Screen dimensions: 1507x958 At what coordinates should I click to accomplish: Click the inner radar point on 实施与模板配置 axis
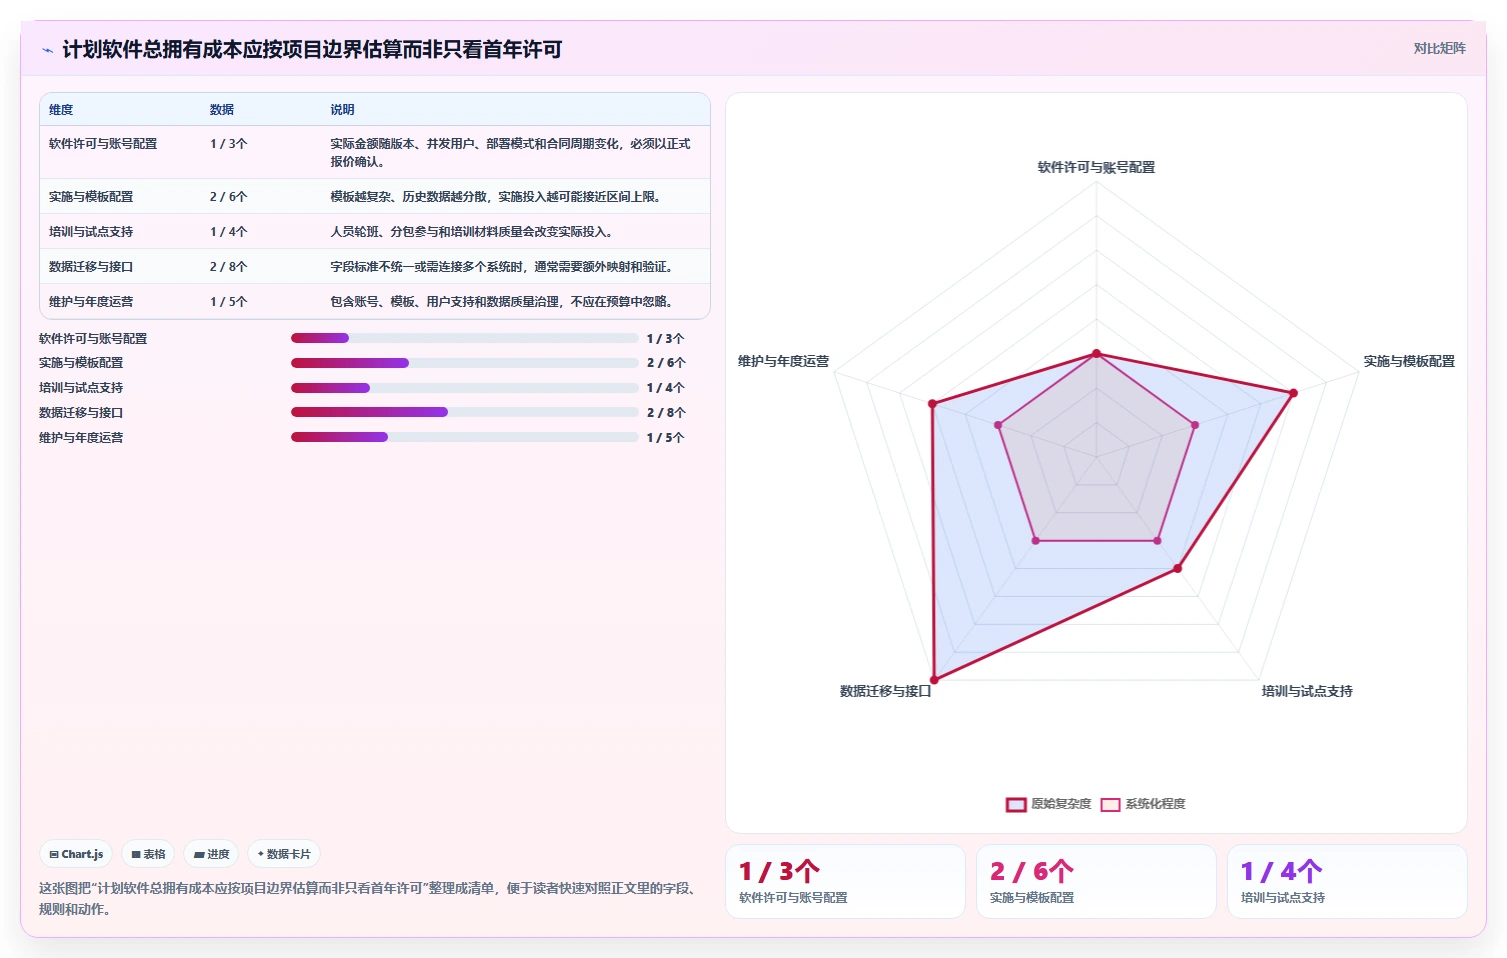1195,425
